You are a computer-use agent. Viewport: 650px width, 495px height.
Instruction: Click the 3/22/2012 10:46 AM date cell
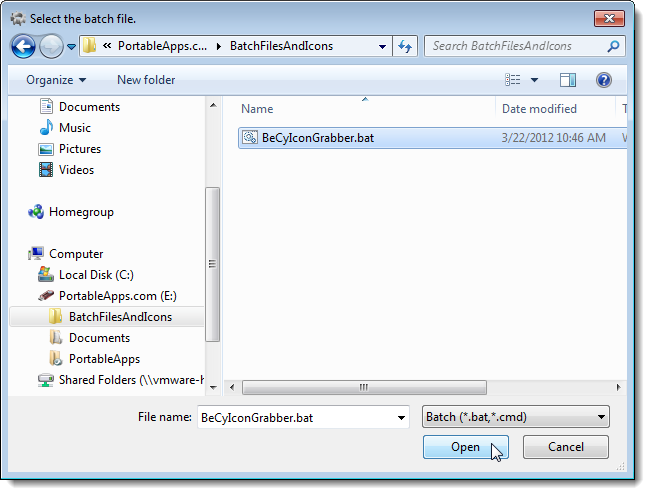click(553, 138)
